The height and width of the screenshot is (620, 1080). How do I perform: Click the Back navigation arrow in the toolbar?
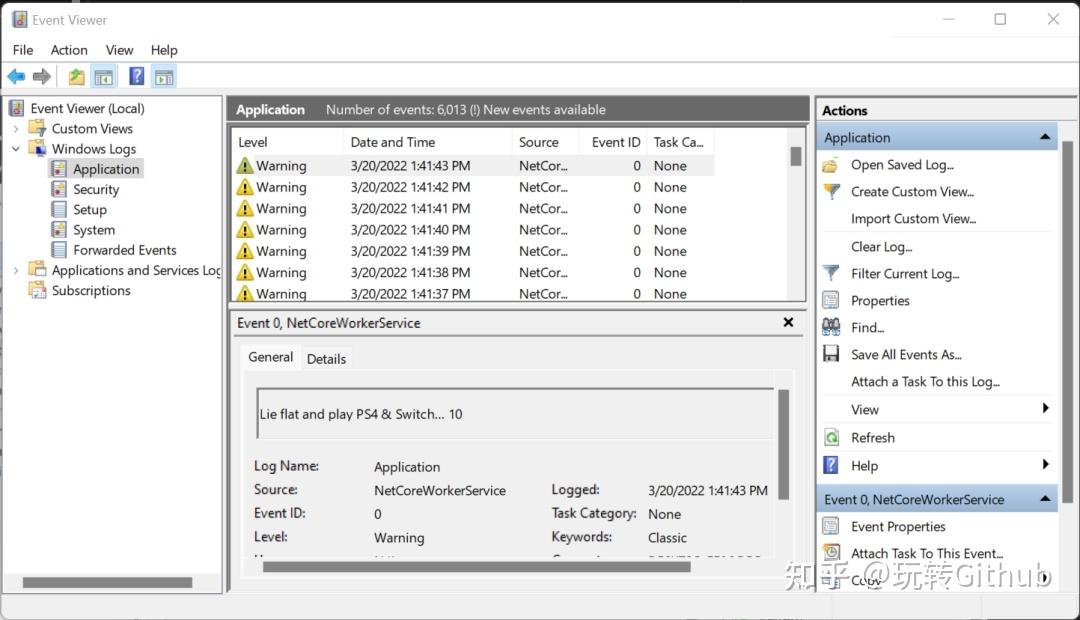(16, 76)
